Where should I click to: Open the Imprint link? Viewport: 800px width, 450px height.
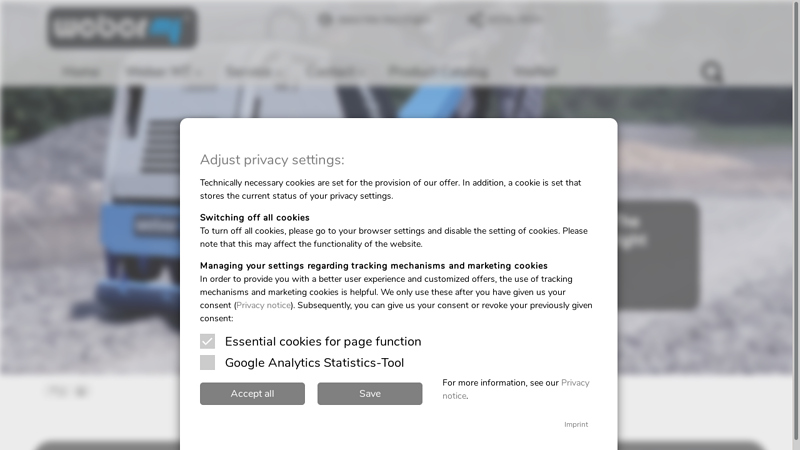point(576,424)
